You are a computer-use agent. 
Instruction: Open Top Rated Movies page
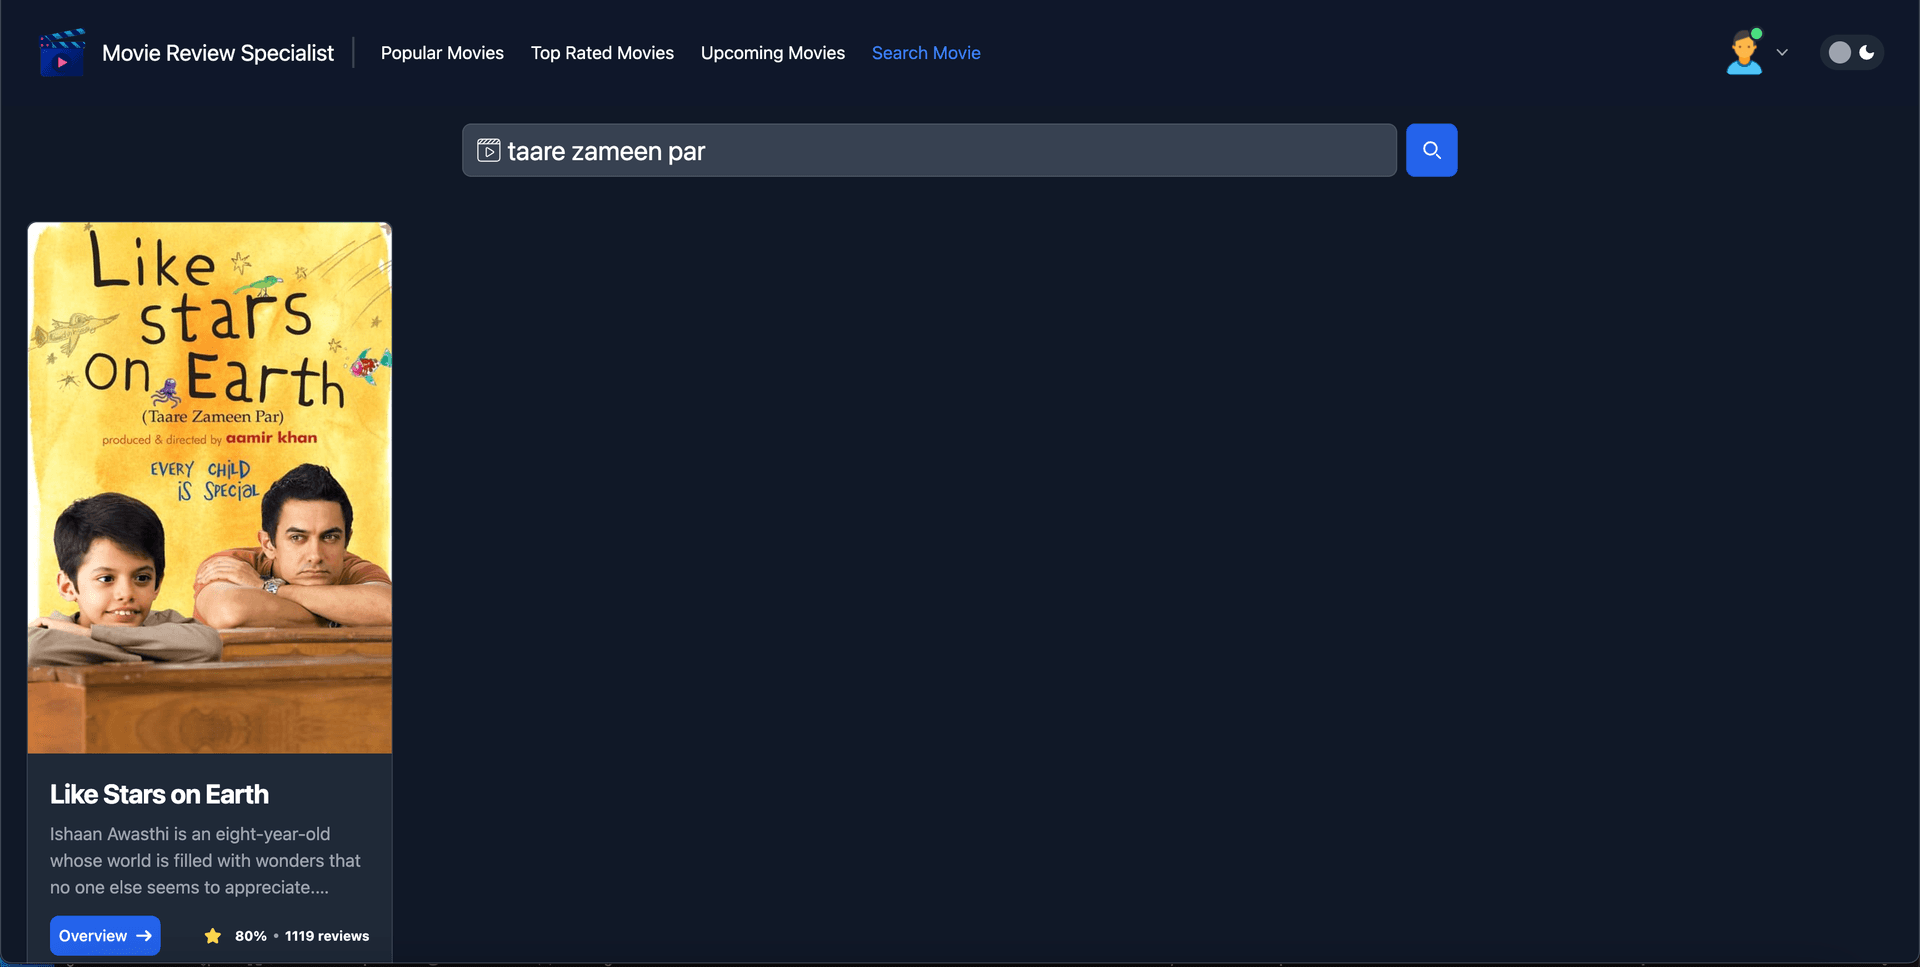click(602, 53)
